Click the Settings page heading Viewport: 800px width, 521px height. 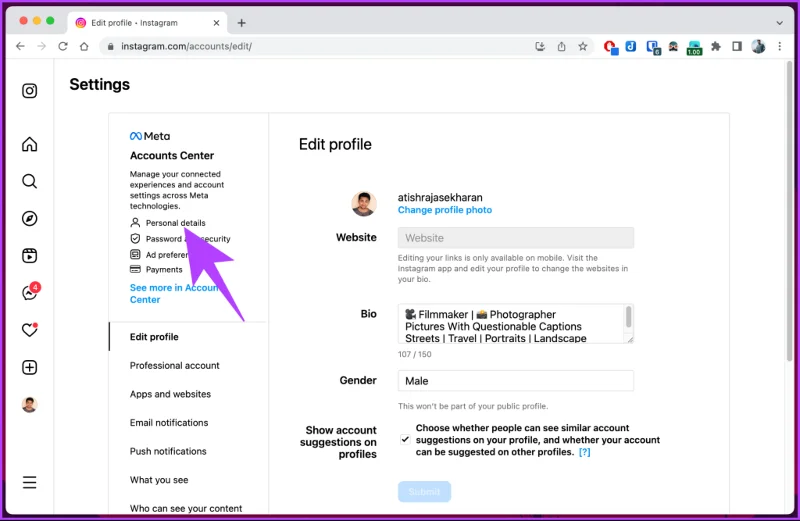(99, 84)
